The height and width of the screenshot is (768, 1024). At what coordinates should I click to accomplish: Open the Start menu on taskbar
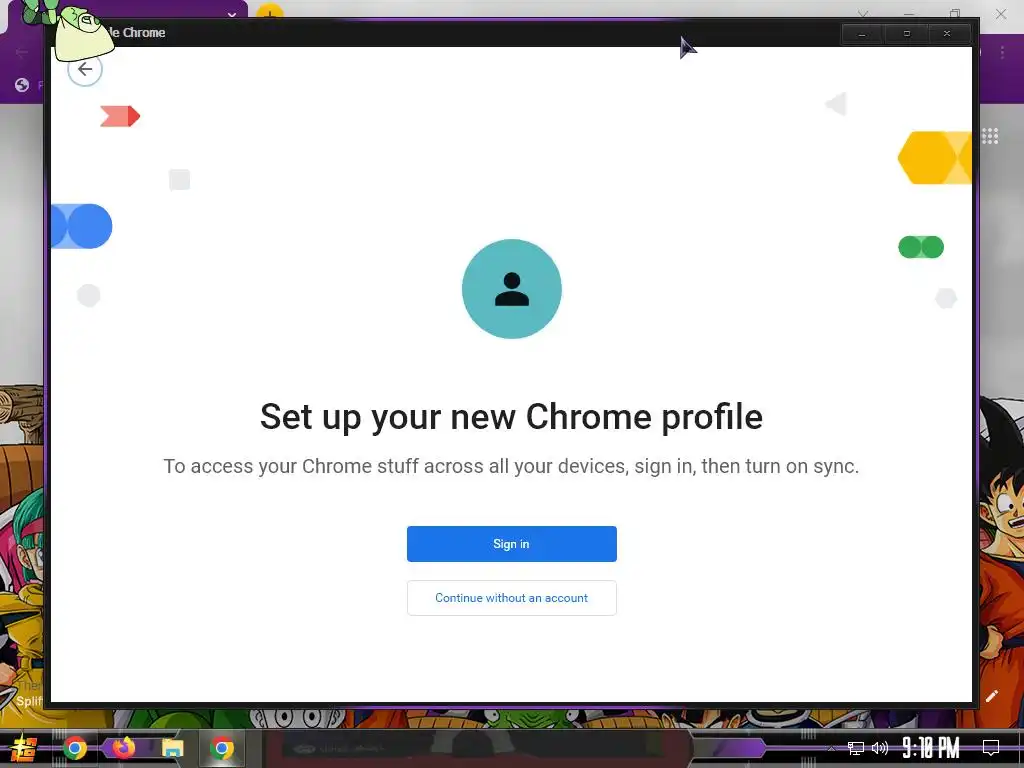point(24,748)
